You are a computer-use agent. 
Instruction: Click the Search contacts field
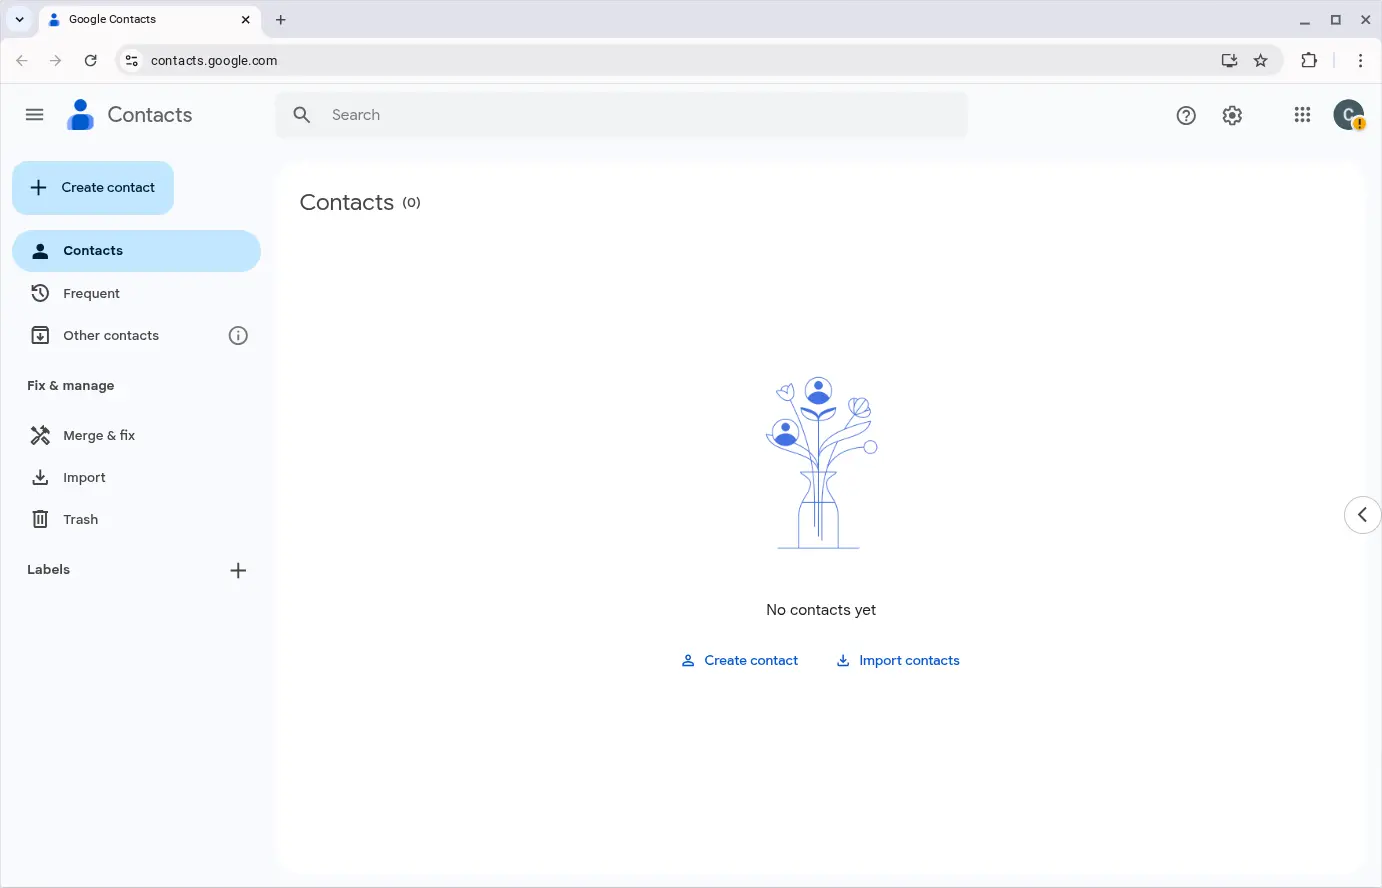click(640, 115)
